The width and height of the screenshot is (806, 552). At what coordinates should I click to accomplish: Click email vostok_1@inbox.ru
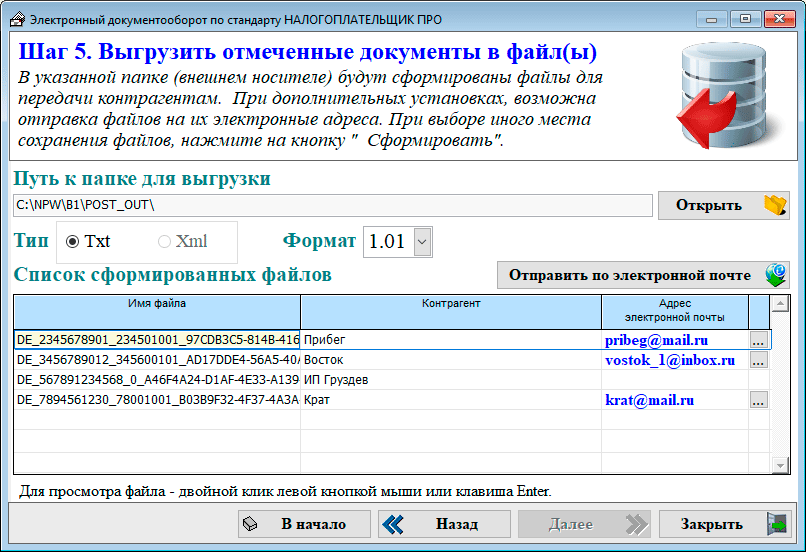click(x=670, y=360)
